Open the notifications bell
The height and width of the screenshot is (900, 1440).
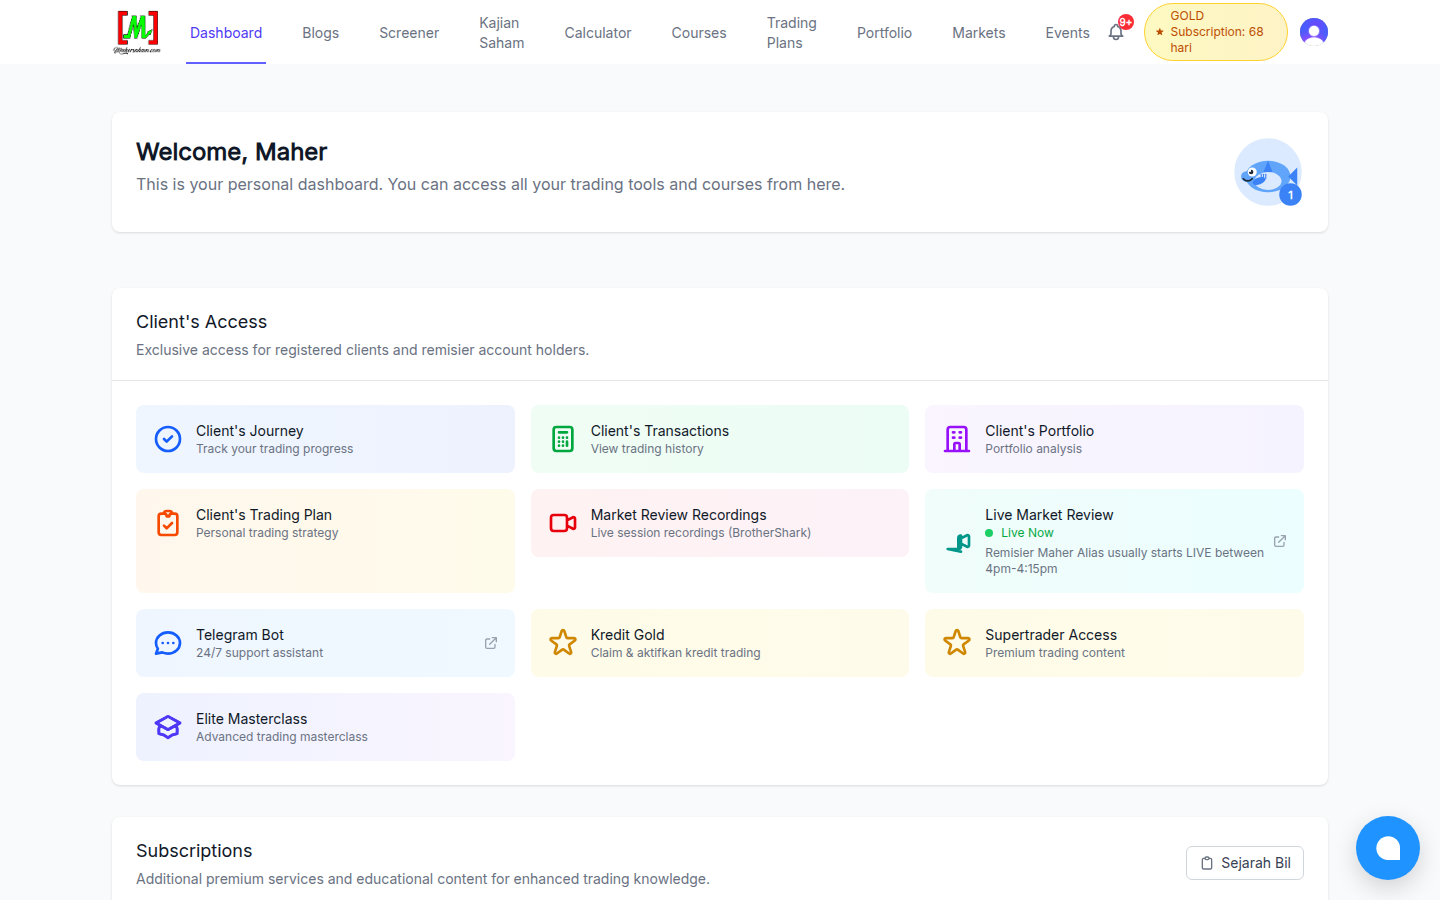[1116, 32]
